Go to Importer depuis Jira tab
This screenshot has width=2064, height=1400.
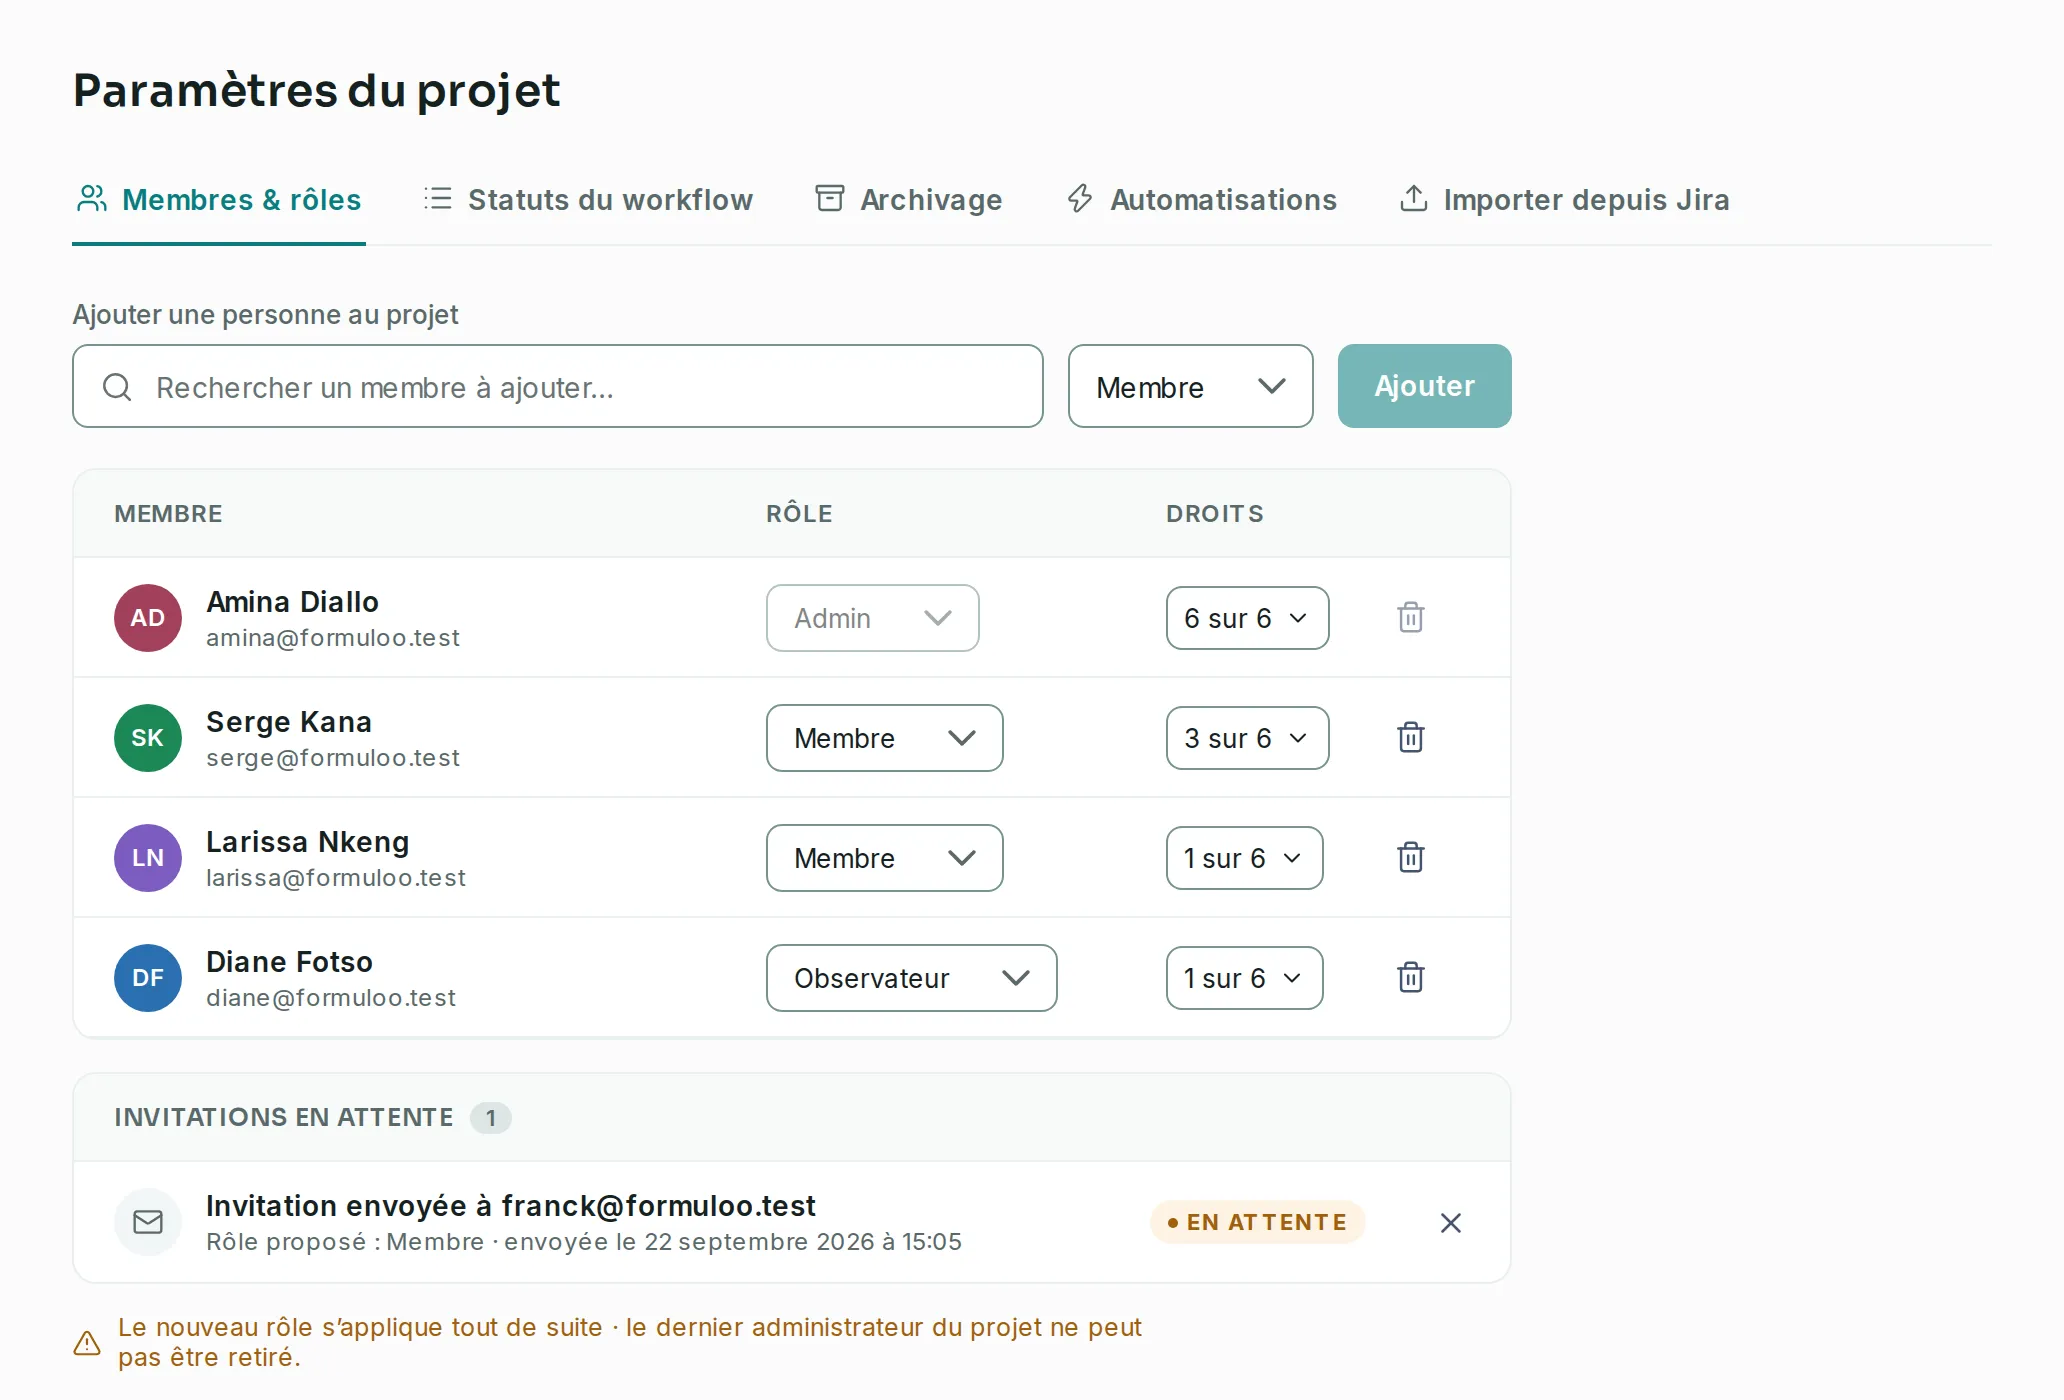1564,200
